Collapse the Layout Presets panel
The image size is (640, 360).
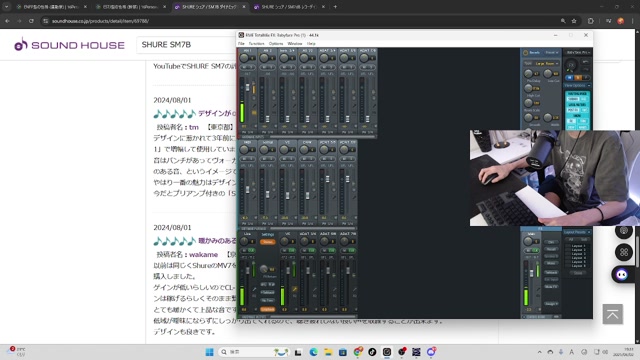(x=589, y=232)
